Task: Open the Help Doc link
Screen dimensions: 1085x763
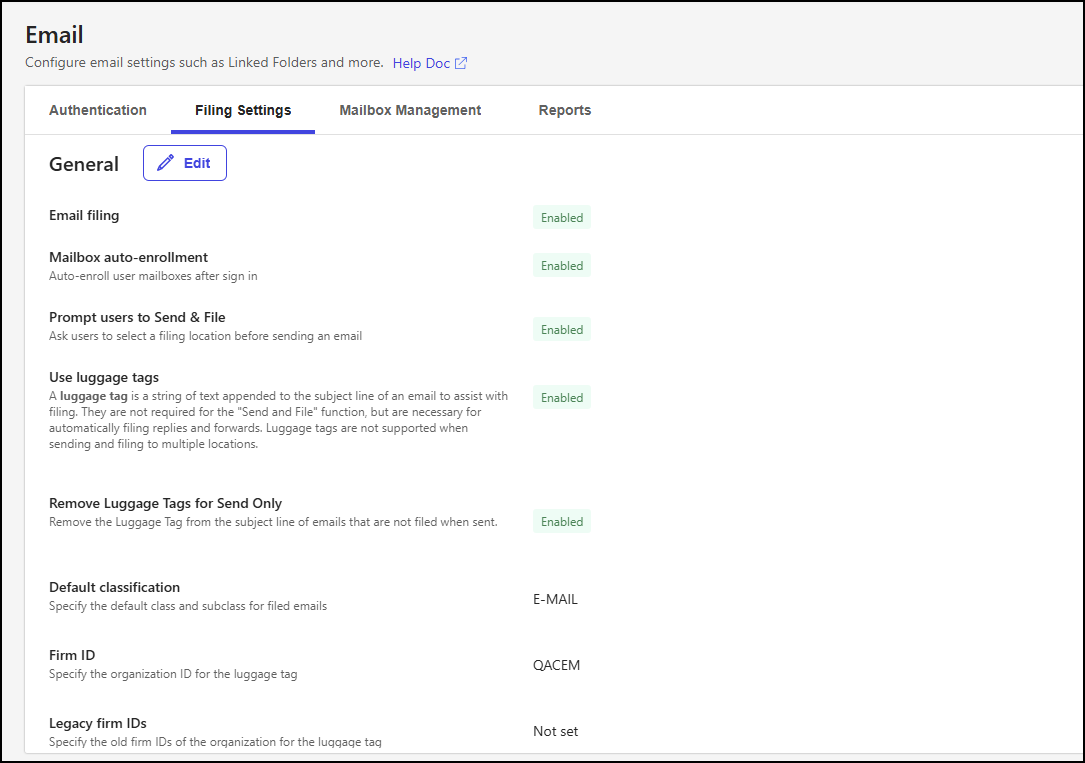Action: click(x=421, y=62)
